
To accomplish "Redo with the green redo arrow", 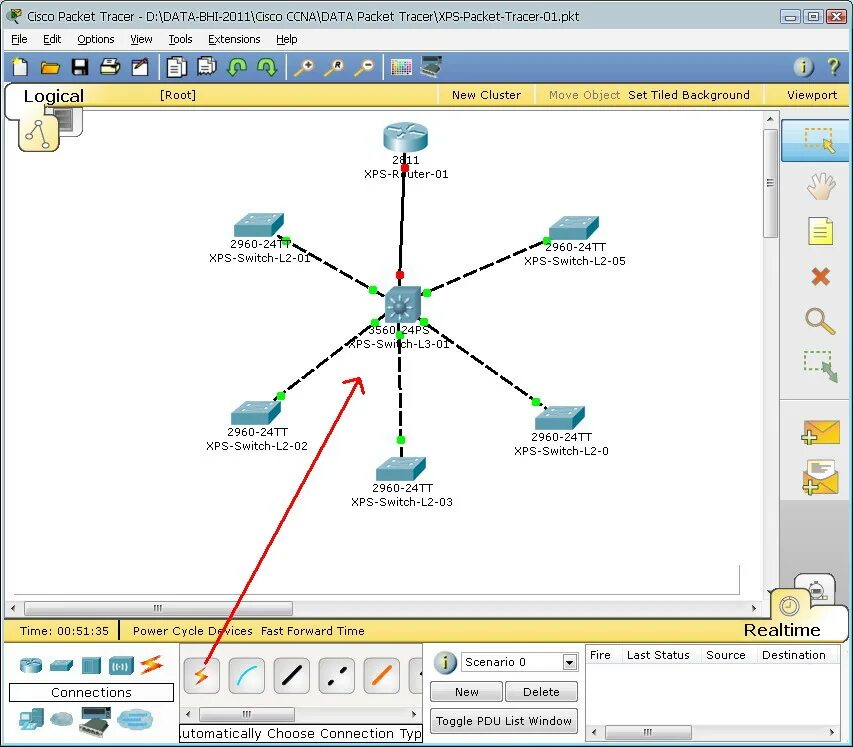I will (x=267, y=67).
